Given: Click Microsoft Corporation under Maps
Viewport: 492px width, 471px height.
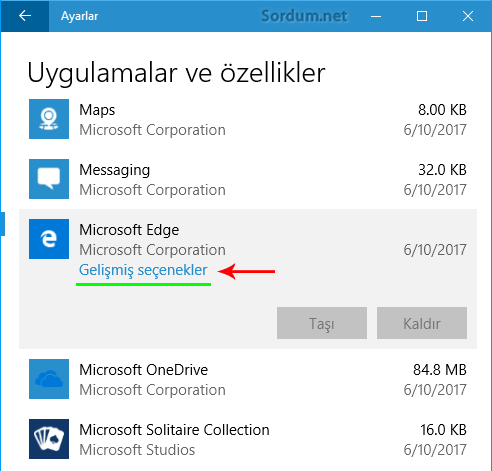Looking at the screenshot, I should click(152, 130).
